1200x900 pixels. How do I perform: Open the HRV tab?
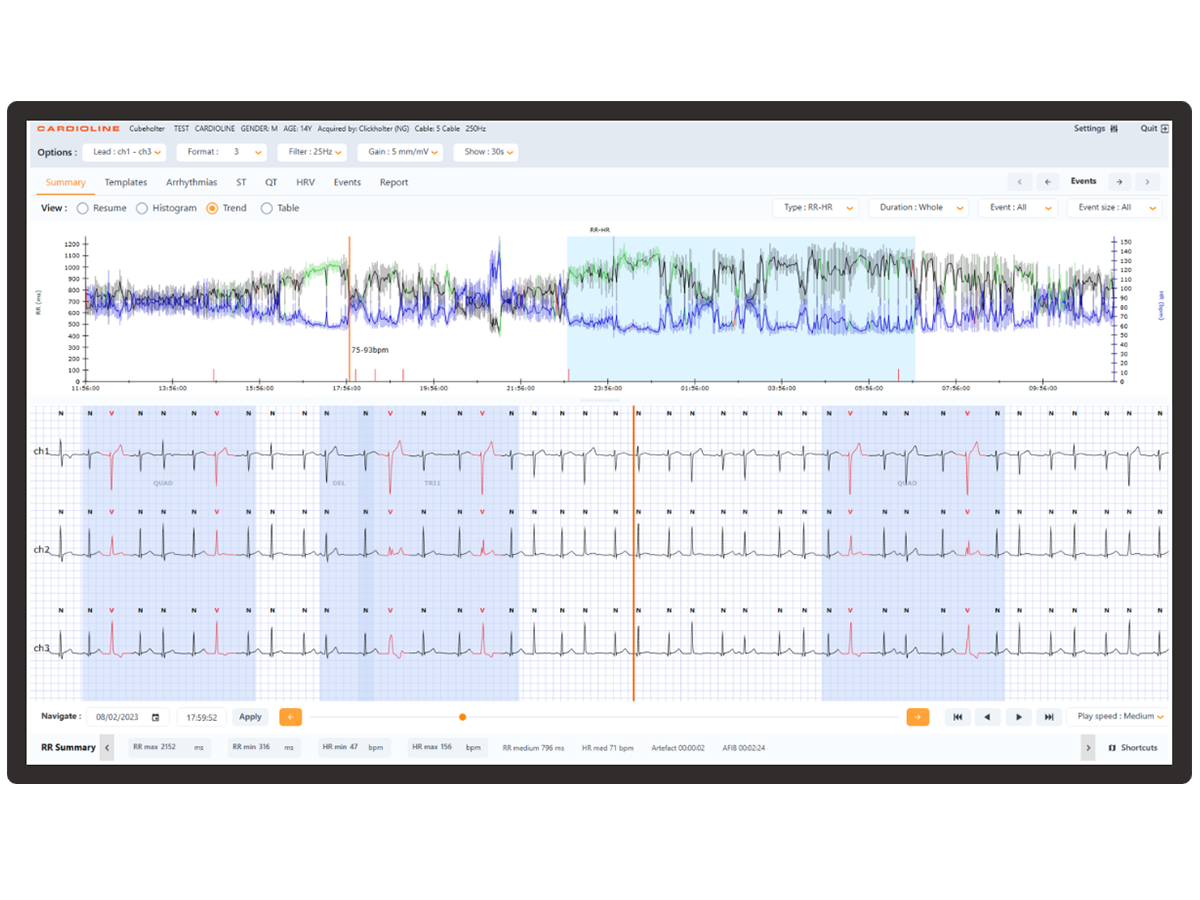click(305, 183)
